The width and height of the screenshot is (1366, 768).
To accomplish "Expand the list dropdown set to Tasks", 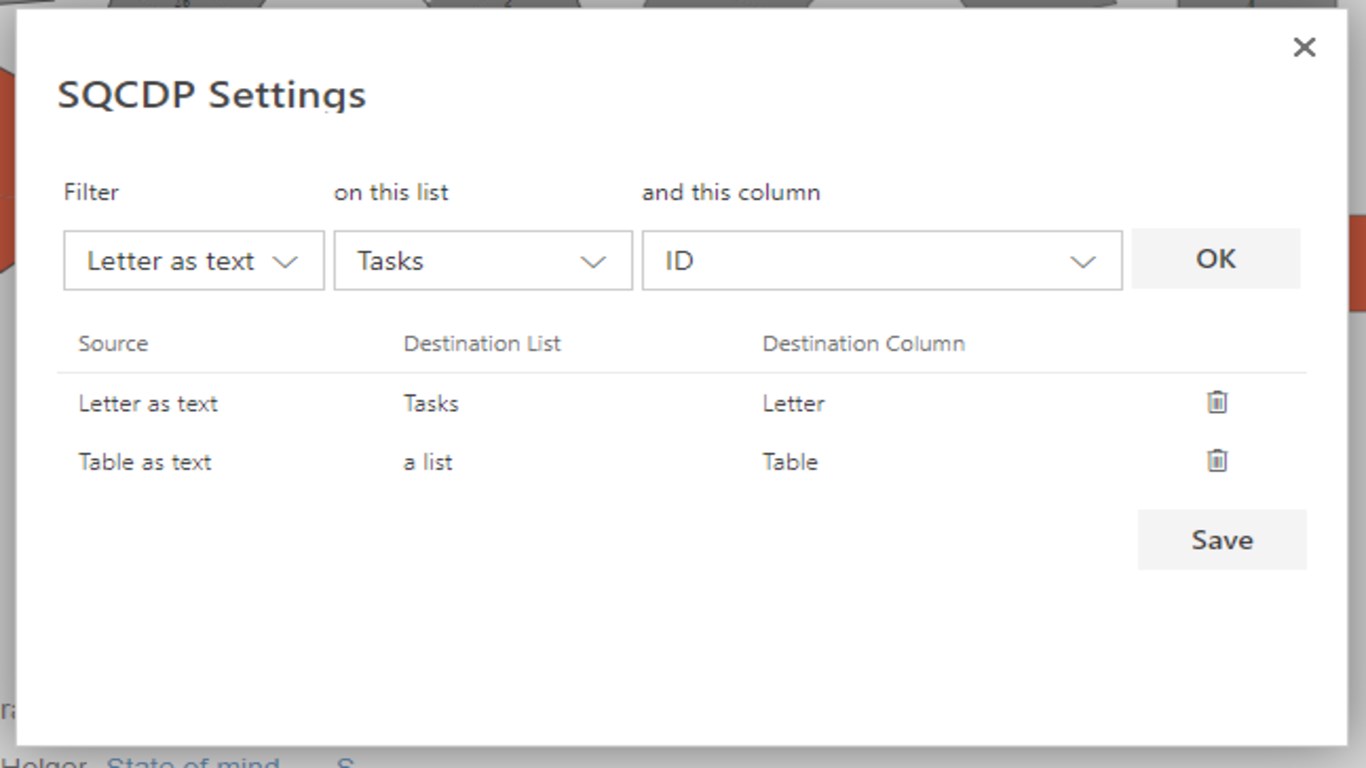I will tap(483, 261).
